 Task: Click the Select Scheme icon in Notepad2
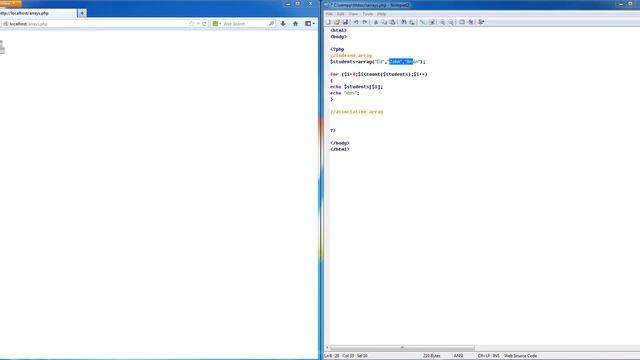point(462,22)
